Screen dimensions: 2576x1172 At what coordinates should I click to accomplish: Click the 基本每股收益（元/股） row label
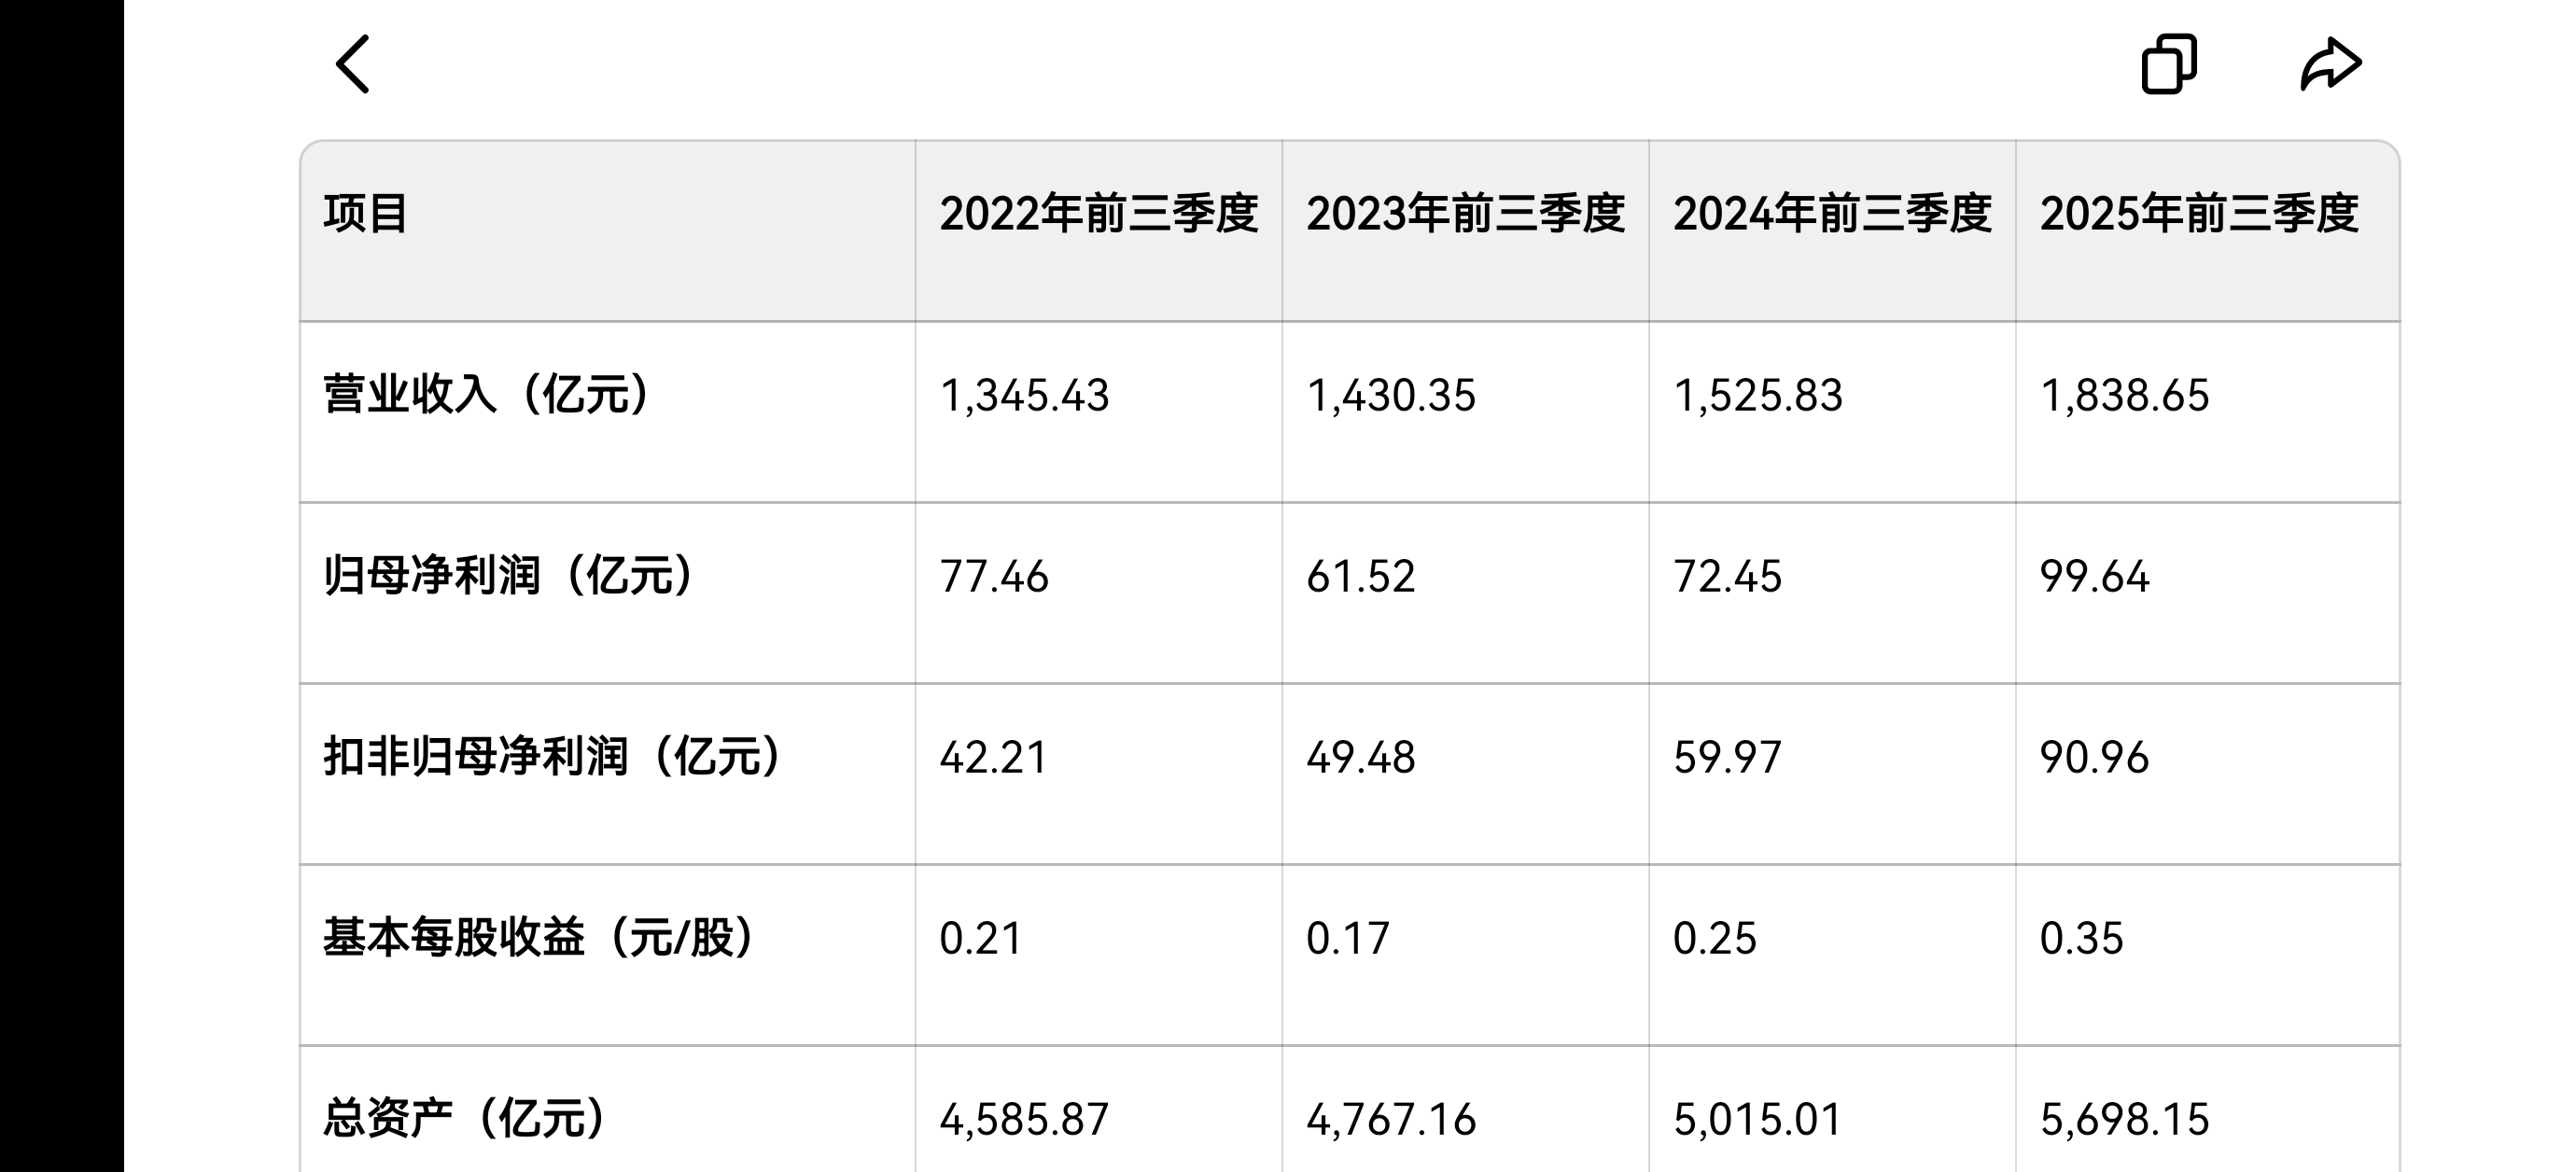click(539, 937)
